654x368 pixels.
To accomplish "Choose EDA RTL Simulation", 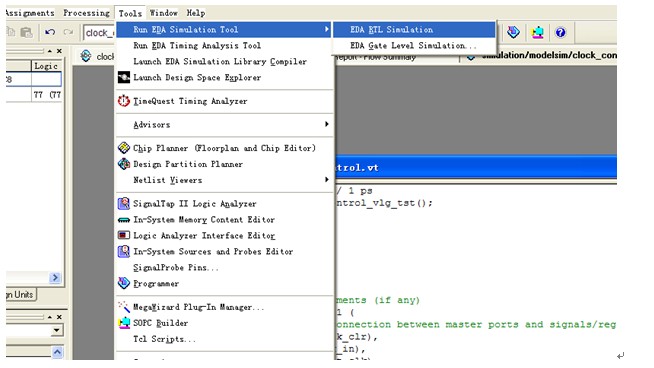I will 414,30.
